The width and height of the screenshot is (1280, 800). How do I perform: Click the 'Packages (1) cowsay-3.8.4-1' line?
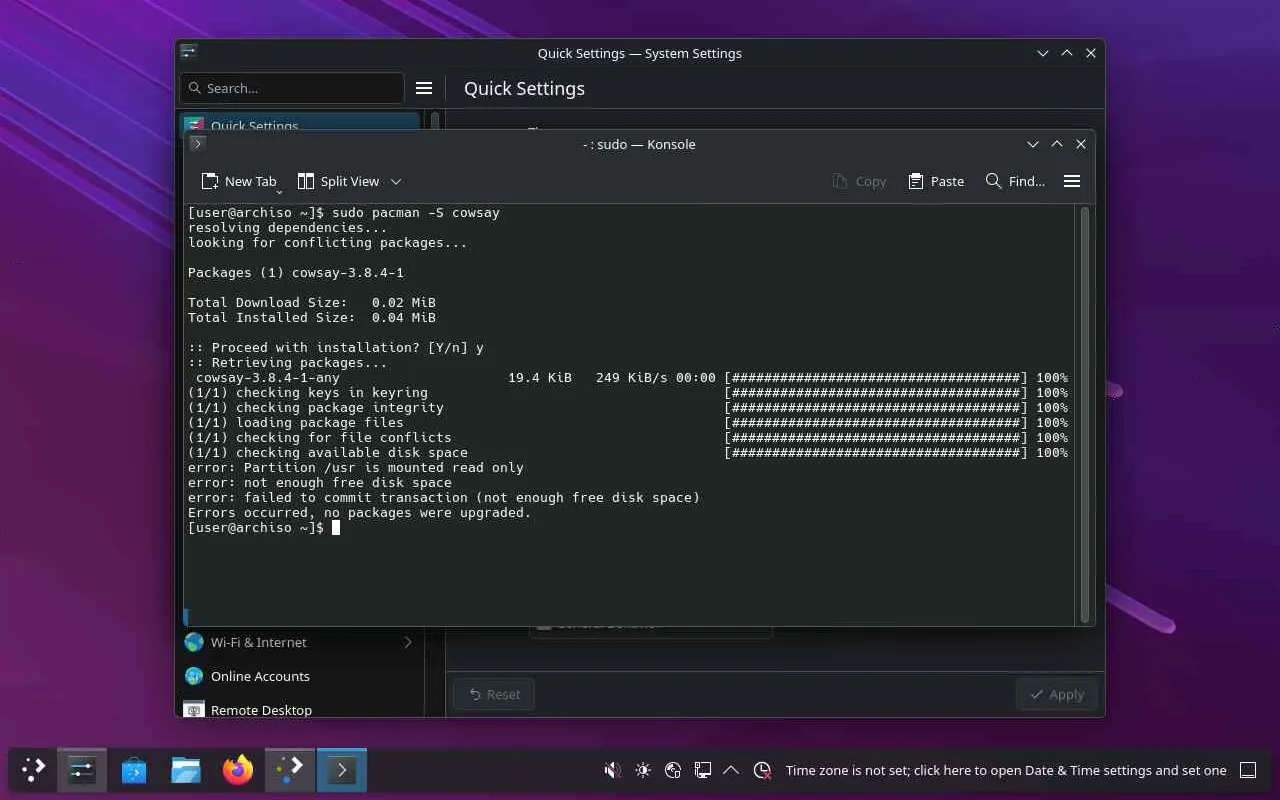[296, 272]
